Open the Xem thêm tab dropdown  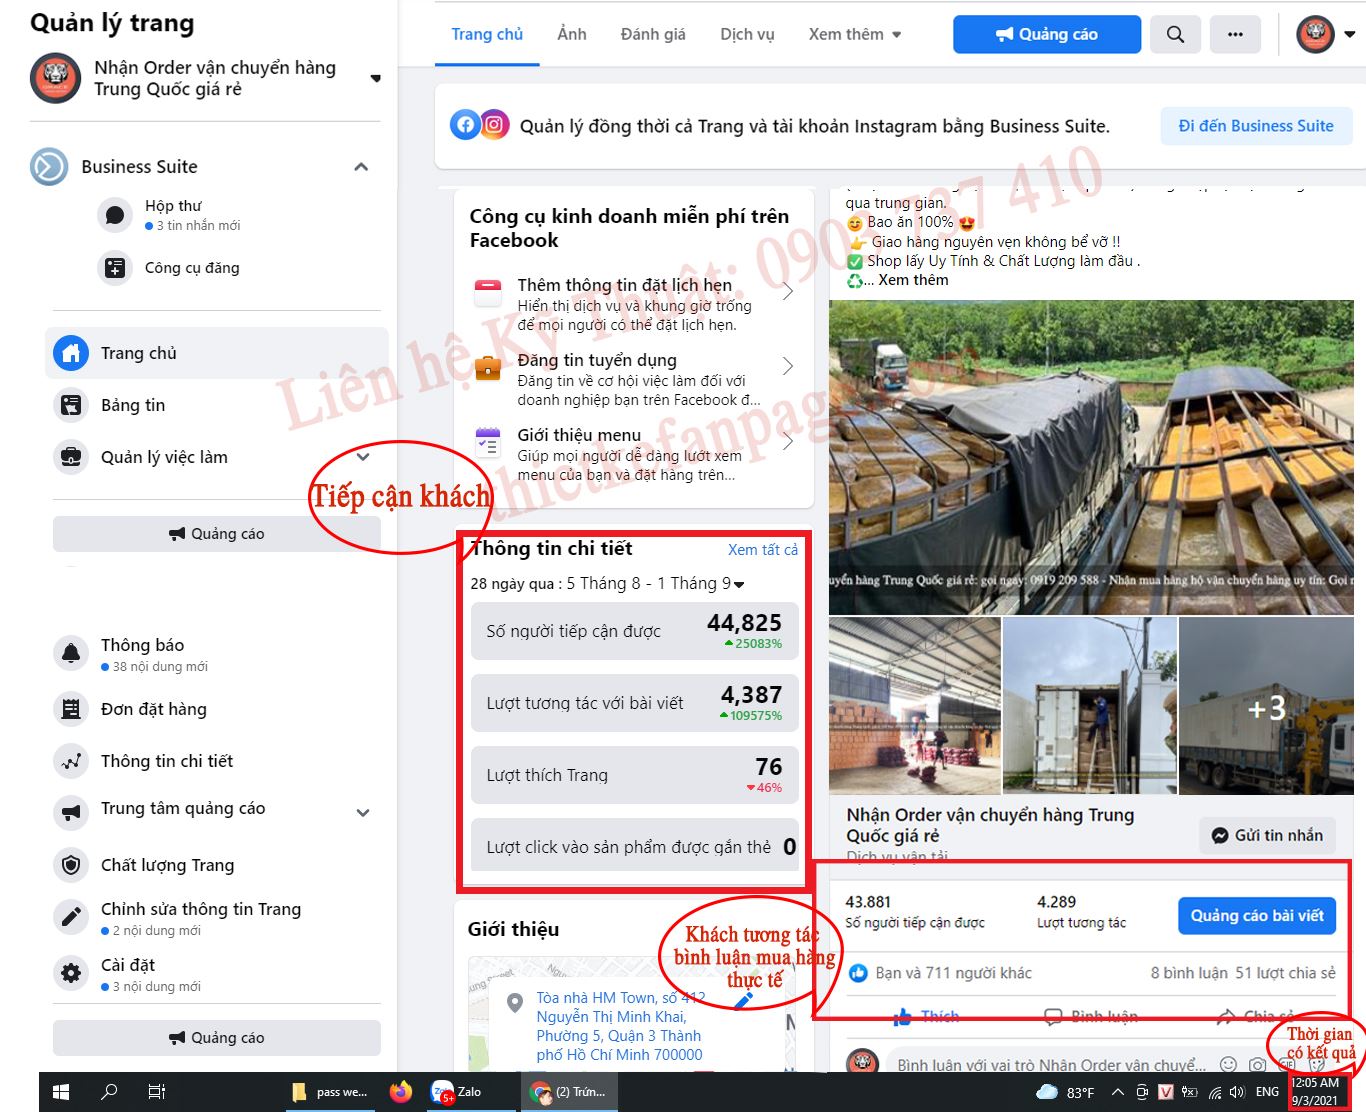click(855, 33)
